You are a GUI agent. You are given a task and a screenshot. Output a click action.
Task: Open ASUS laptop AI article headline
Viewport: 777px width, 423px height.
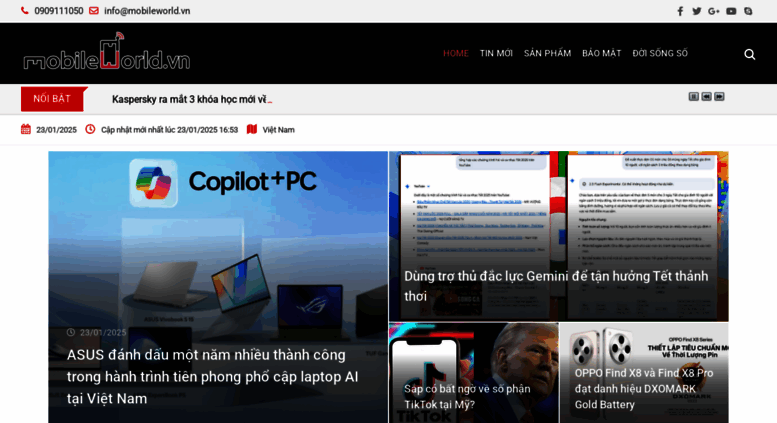(213, 376)
